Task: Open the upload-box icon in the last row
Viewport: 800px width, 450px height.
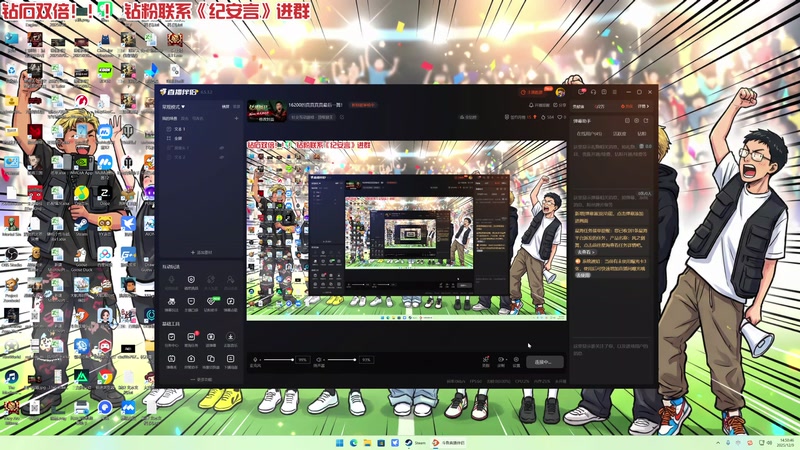Action: click(191, 359)
